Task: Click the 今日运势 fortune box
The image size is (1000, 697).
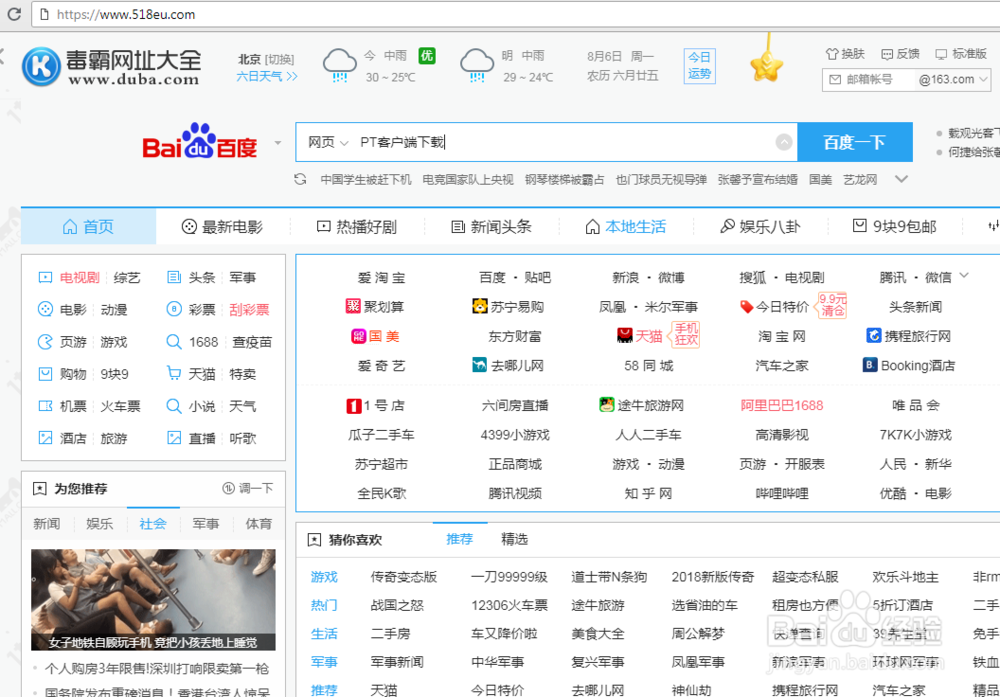Action: pos(699,66)
